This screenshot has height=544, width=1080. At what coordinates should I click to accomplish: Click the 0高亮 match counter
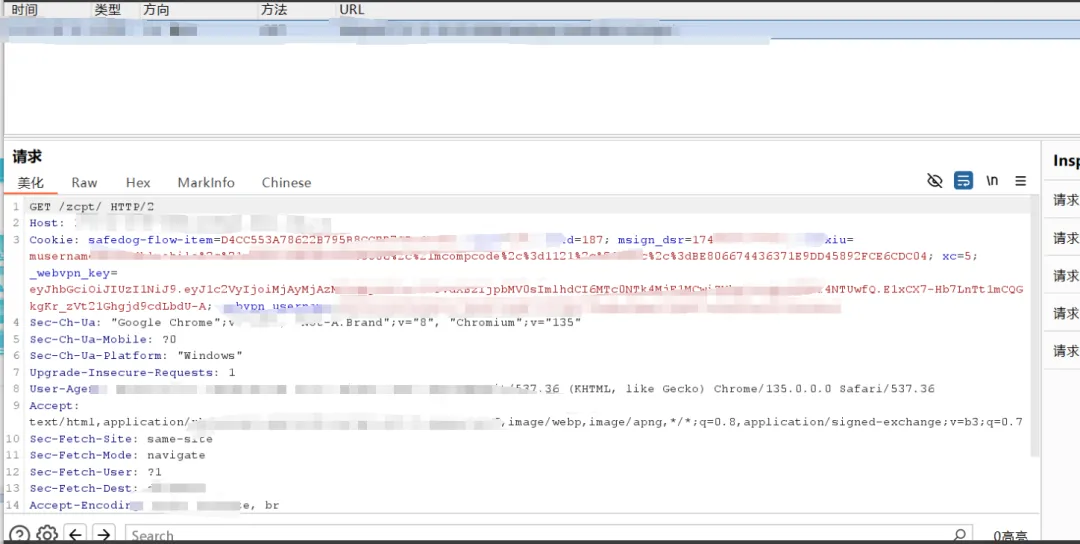(1010, 536)
